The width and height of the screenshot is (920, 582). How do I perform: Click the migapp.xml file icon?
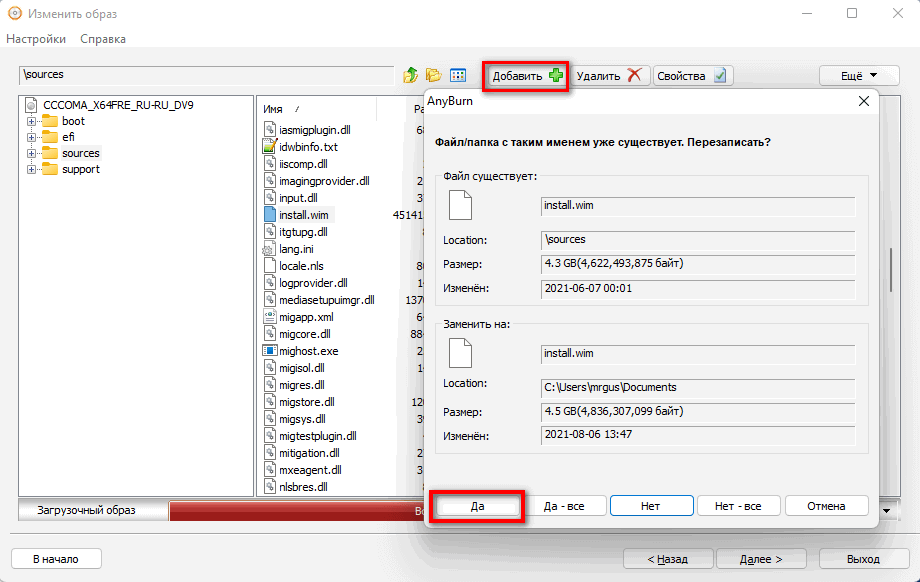pos(269,317)
